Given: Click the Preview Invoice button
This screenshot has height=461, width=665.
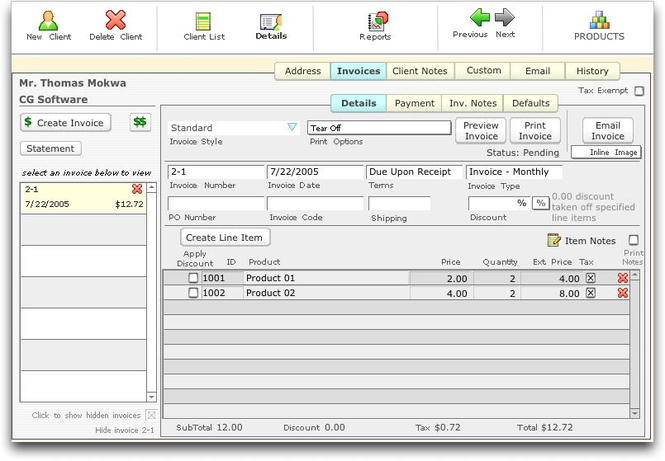Looking at the screenshot, I should 481,131.
